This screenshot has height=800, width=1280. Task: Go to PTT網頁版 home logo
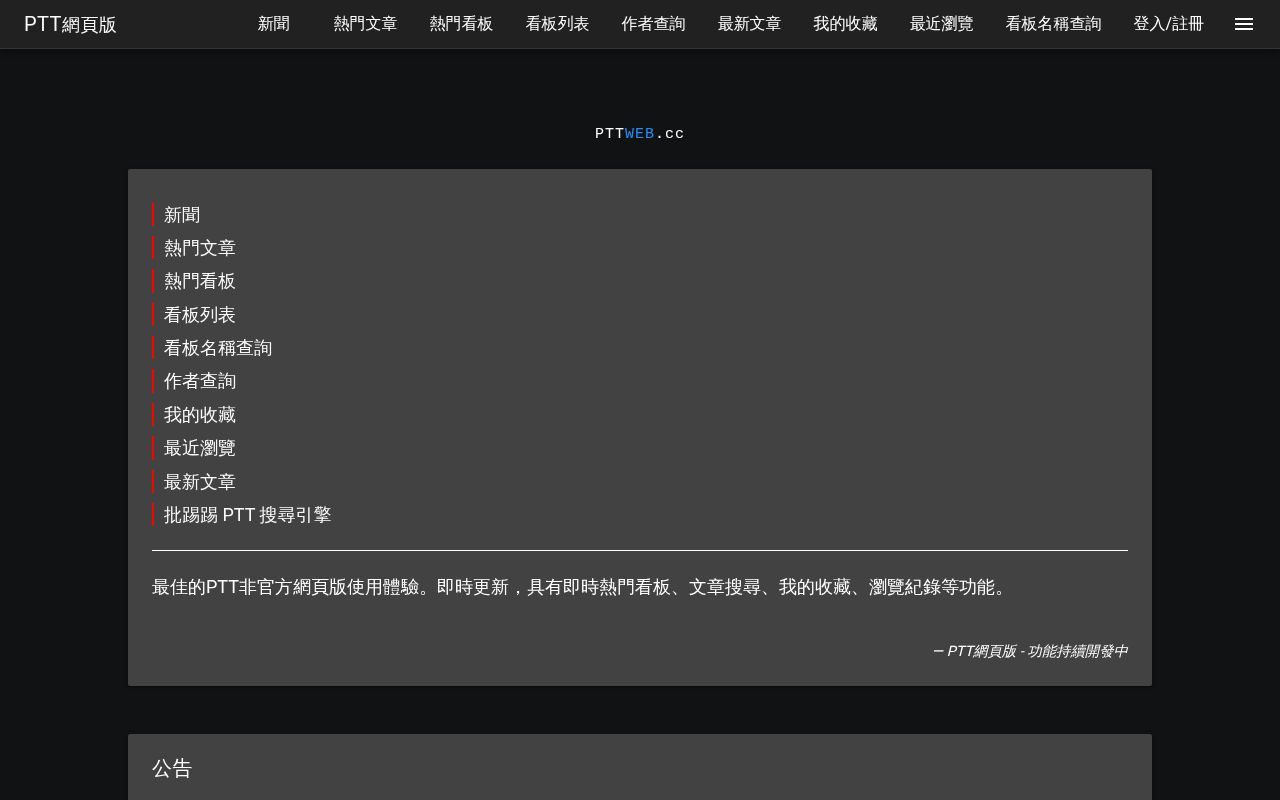(70, 24)
